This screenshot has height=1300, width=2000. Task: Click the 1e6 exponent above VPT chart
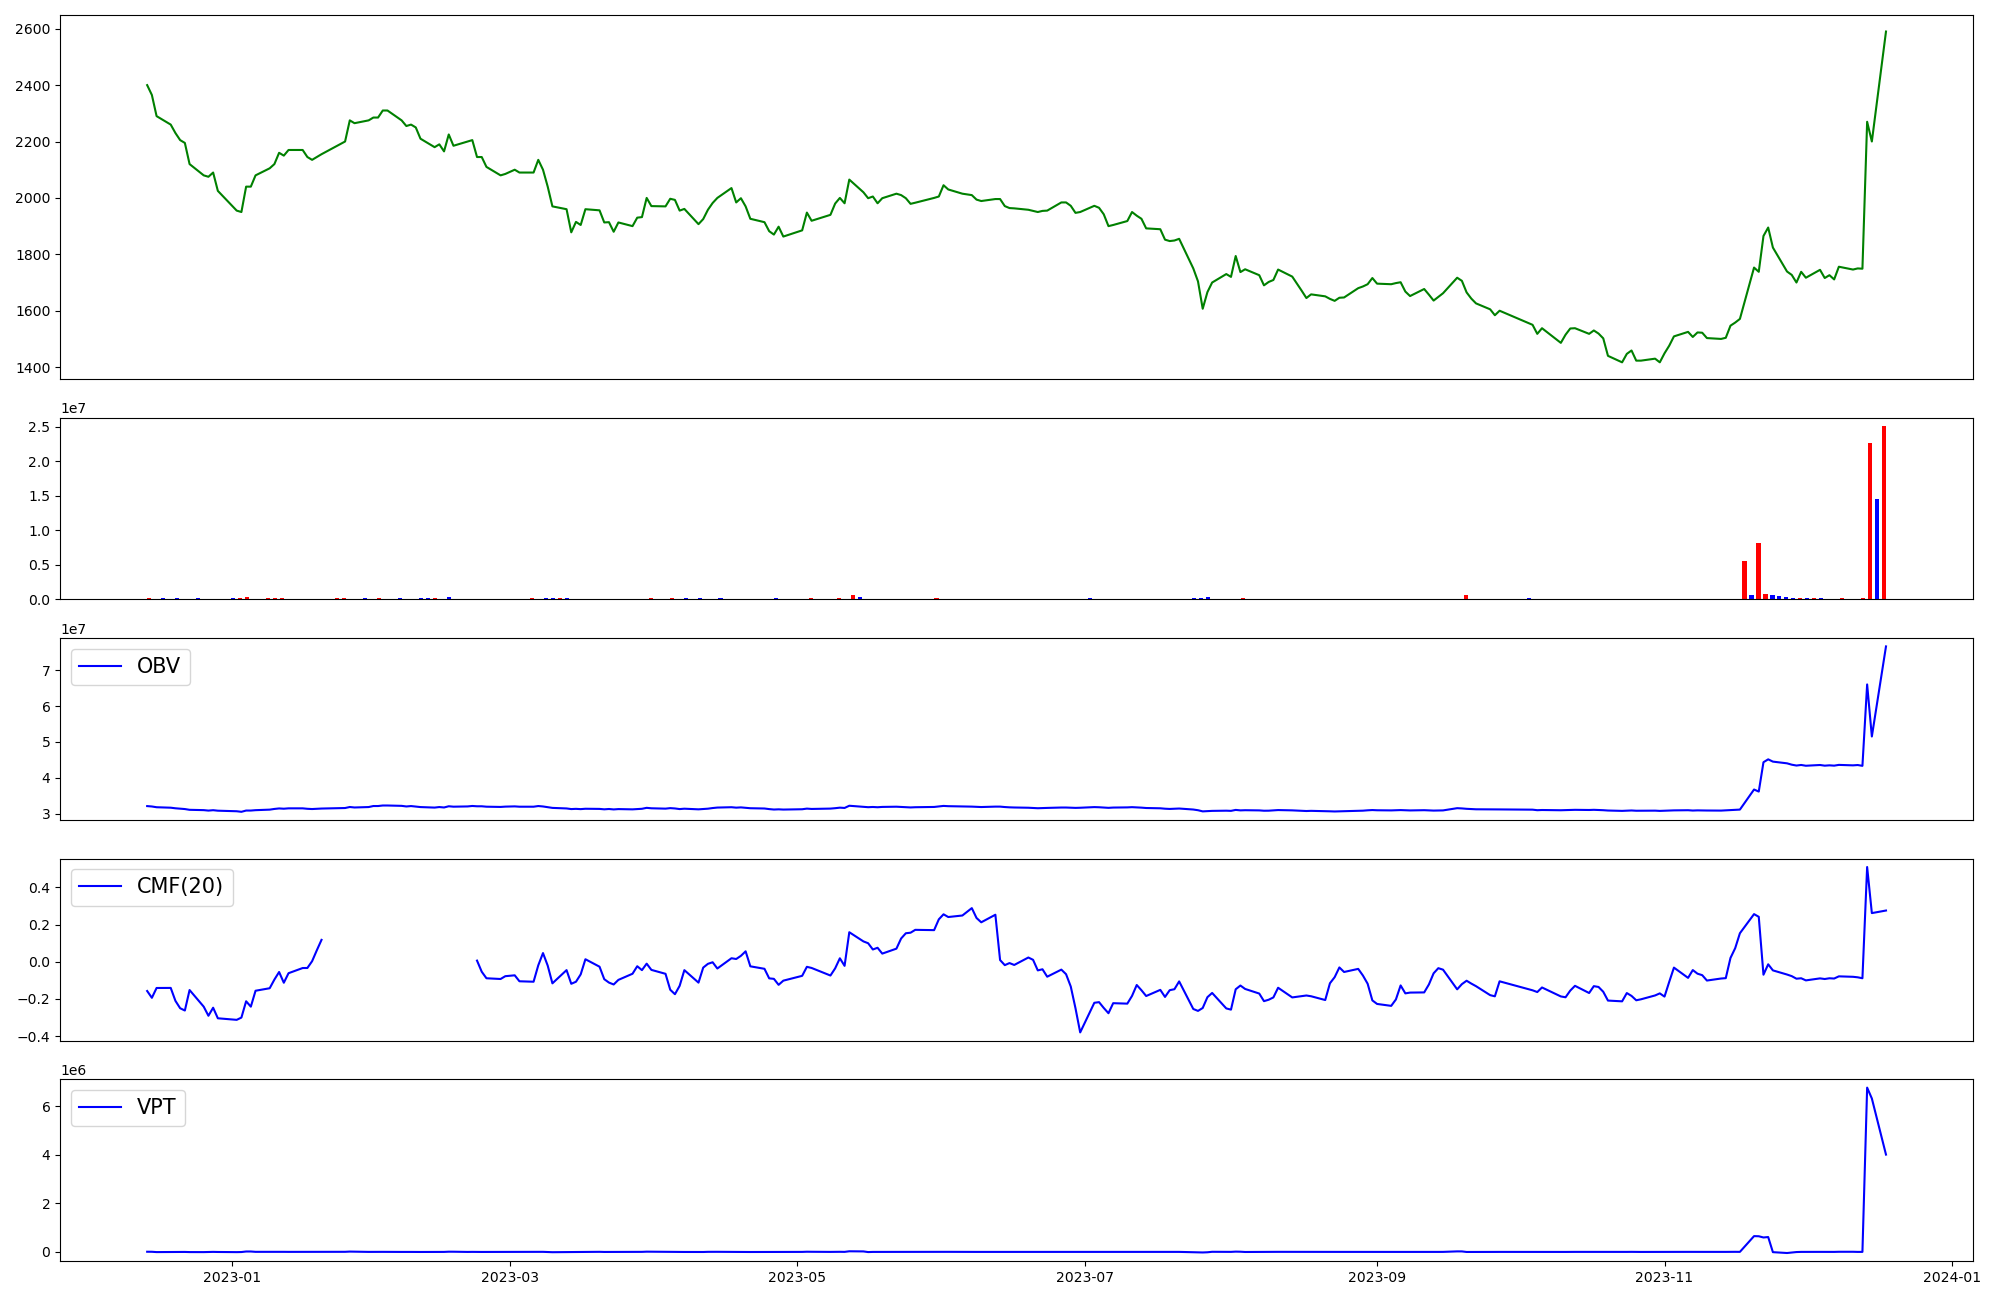(x=73, y=1070)
